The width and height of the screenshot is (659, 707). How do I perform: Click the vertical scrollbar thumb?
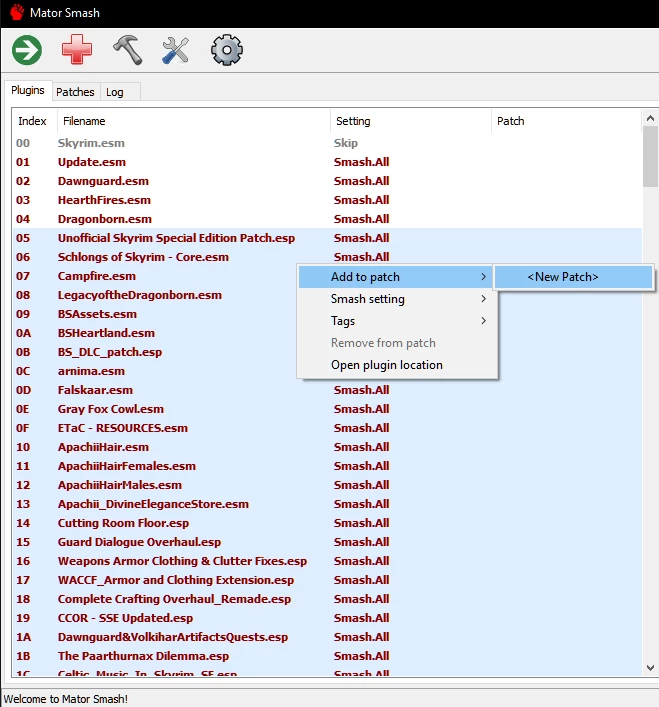pyautogui.click(x=650, y=156)
